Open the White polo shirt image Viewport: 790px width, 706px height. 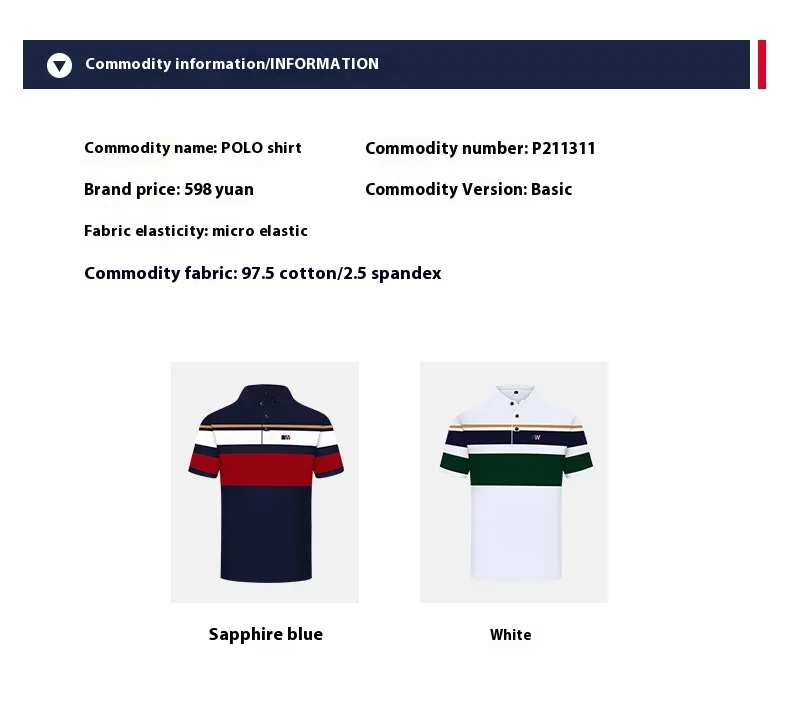pos(514,482)
